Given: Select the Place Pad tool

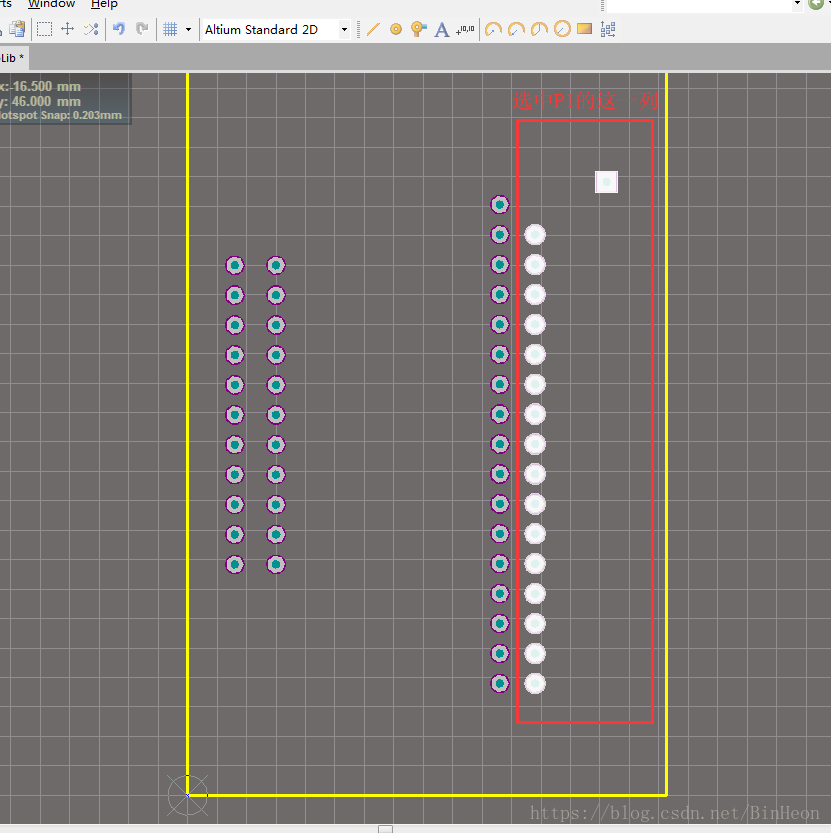Looking at the screenshot, I should [396, 29].
